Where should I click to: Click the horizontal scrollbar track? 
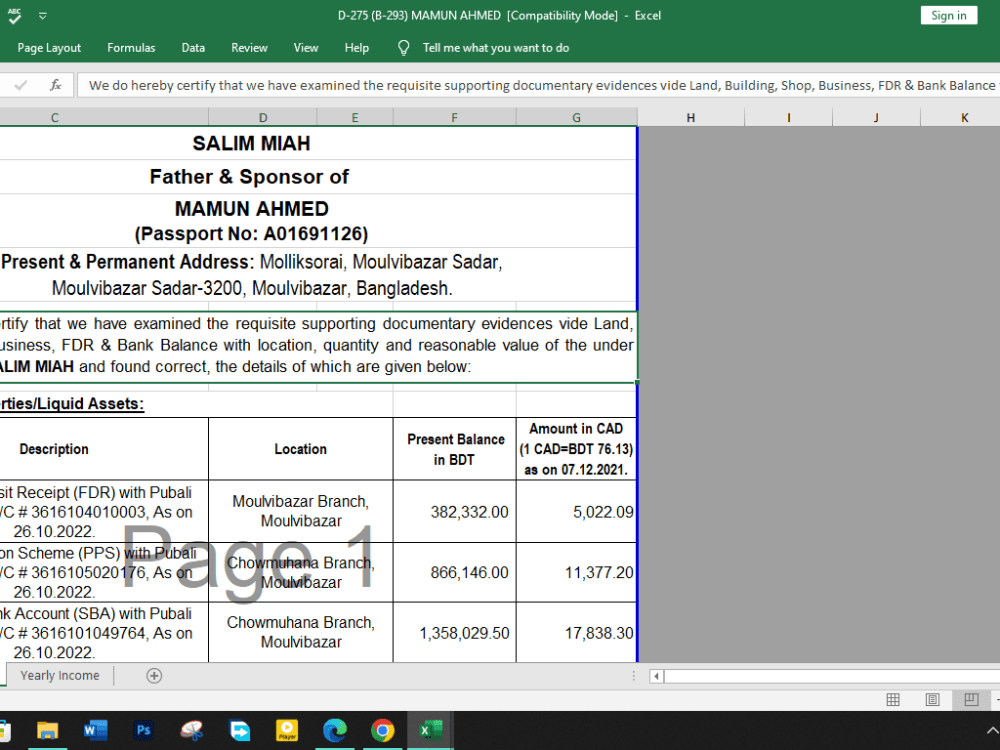[x=832, y=676]
